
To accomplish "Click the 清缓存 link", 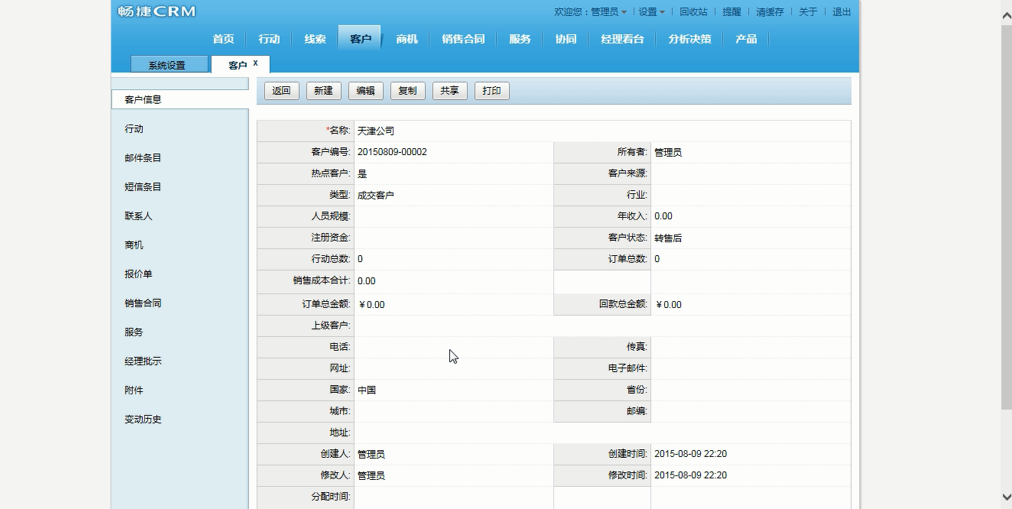I will [x=770, y=12].
